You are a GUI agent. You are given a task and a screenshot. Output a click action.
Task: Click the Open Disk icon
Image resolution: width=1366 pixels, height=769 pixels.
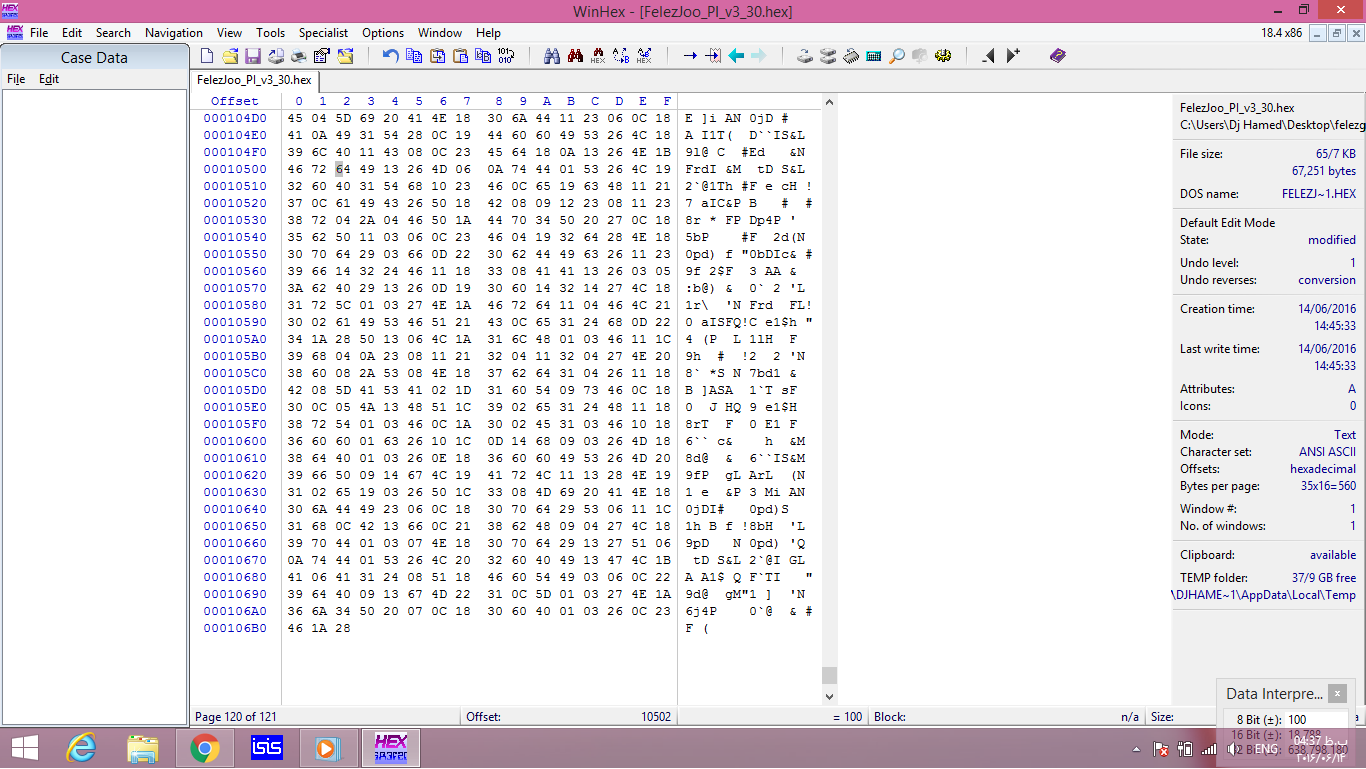click(805, 56)
